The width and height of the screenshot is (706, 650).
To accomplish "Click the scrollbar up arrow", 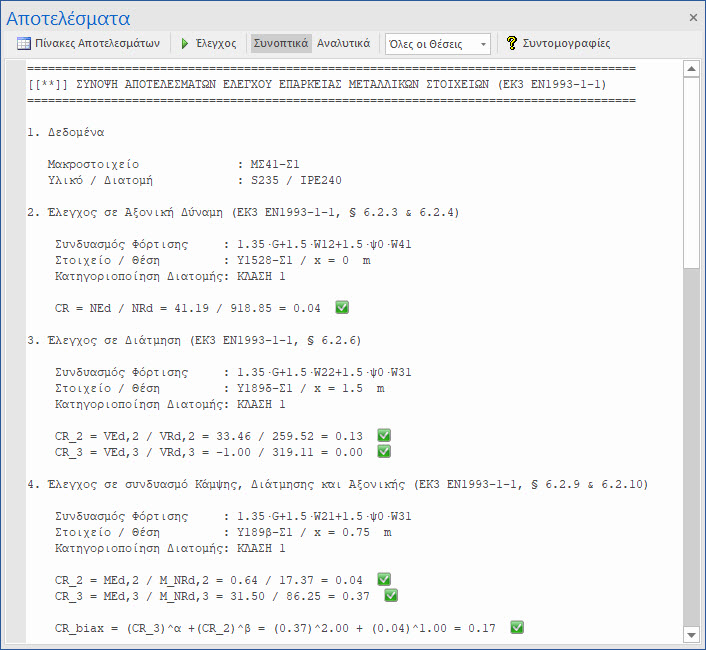I will 690,69.
